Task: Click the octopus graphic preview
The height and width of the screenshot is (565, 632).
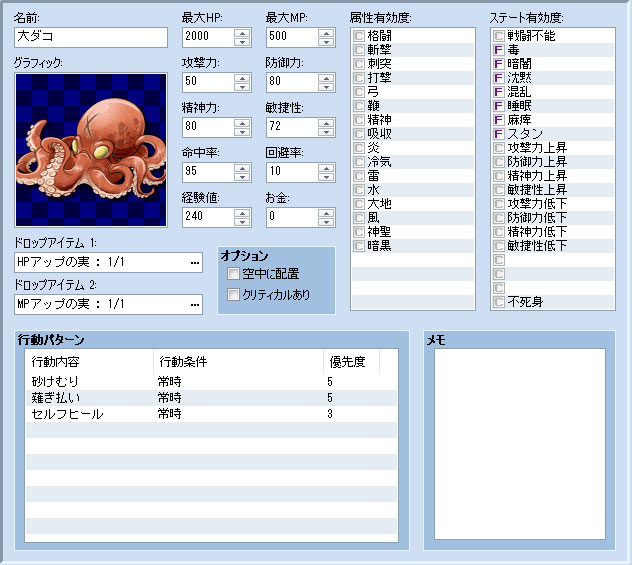Action: (x=91, y=149)
